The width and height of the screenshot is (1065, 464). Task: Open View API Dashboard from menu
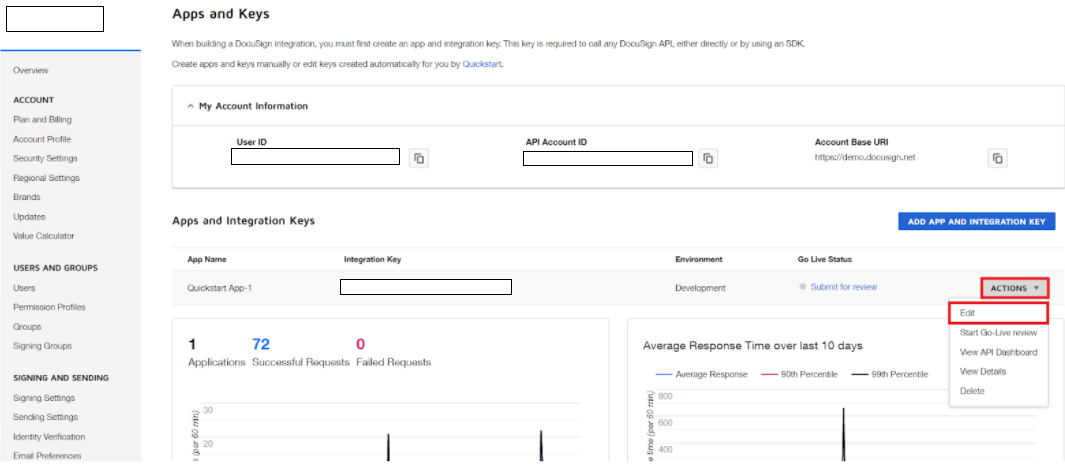998,353
